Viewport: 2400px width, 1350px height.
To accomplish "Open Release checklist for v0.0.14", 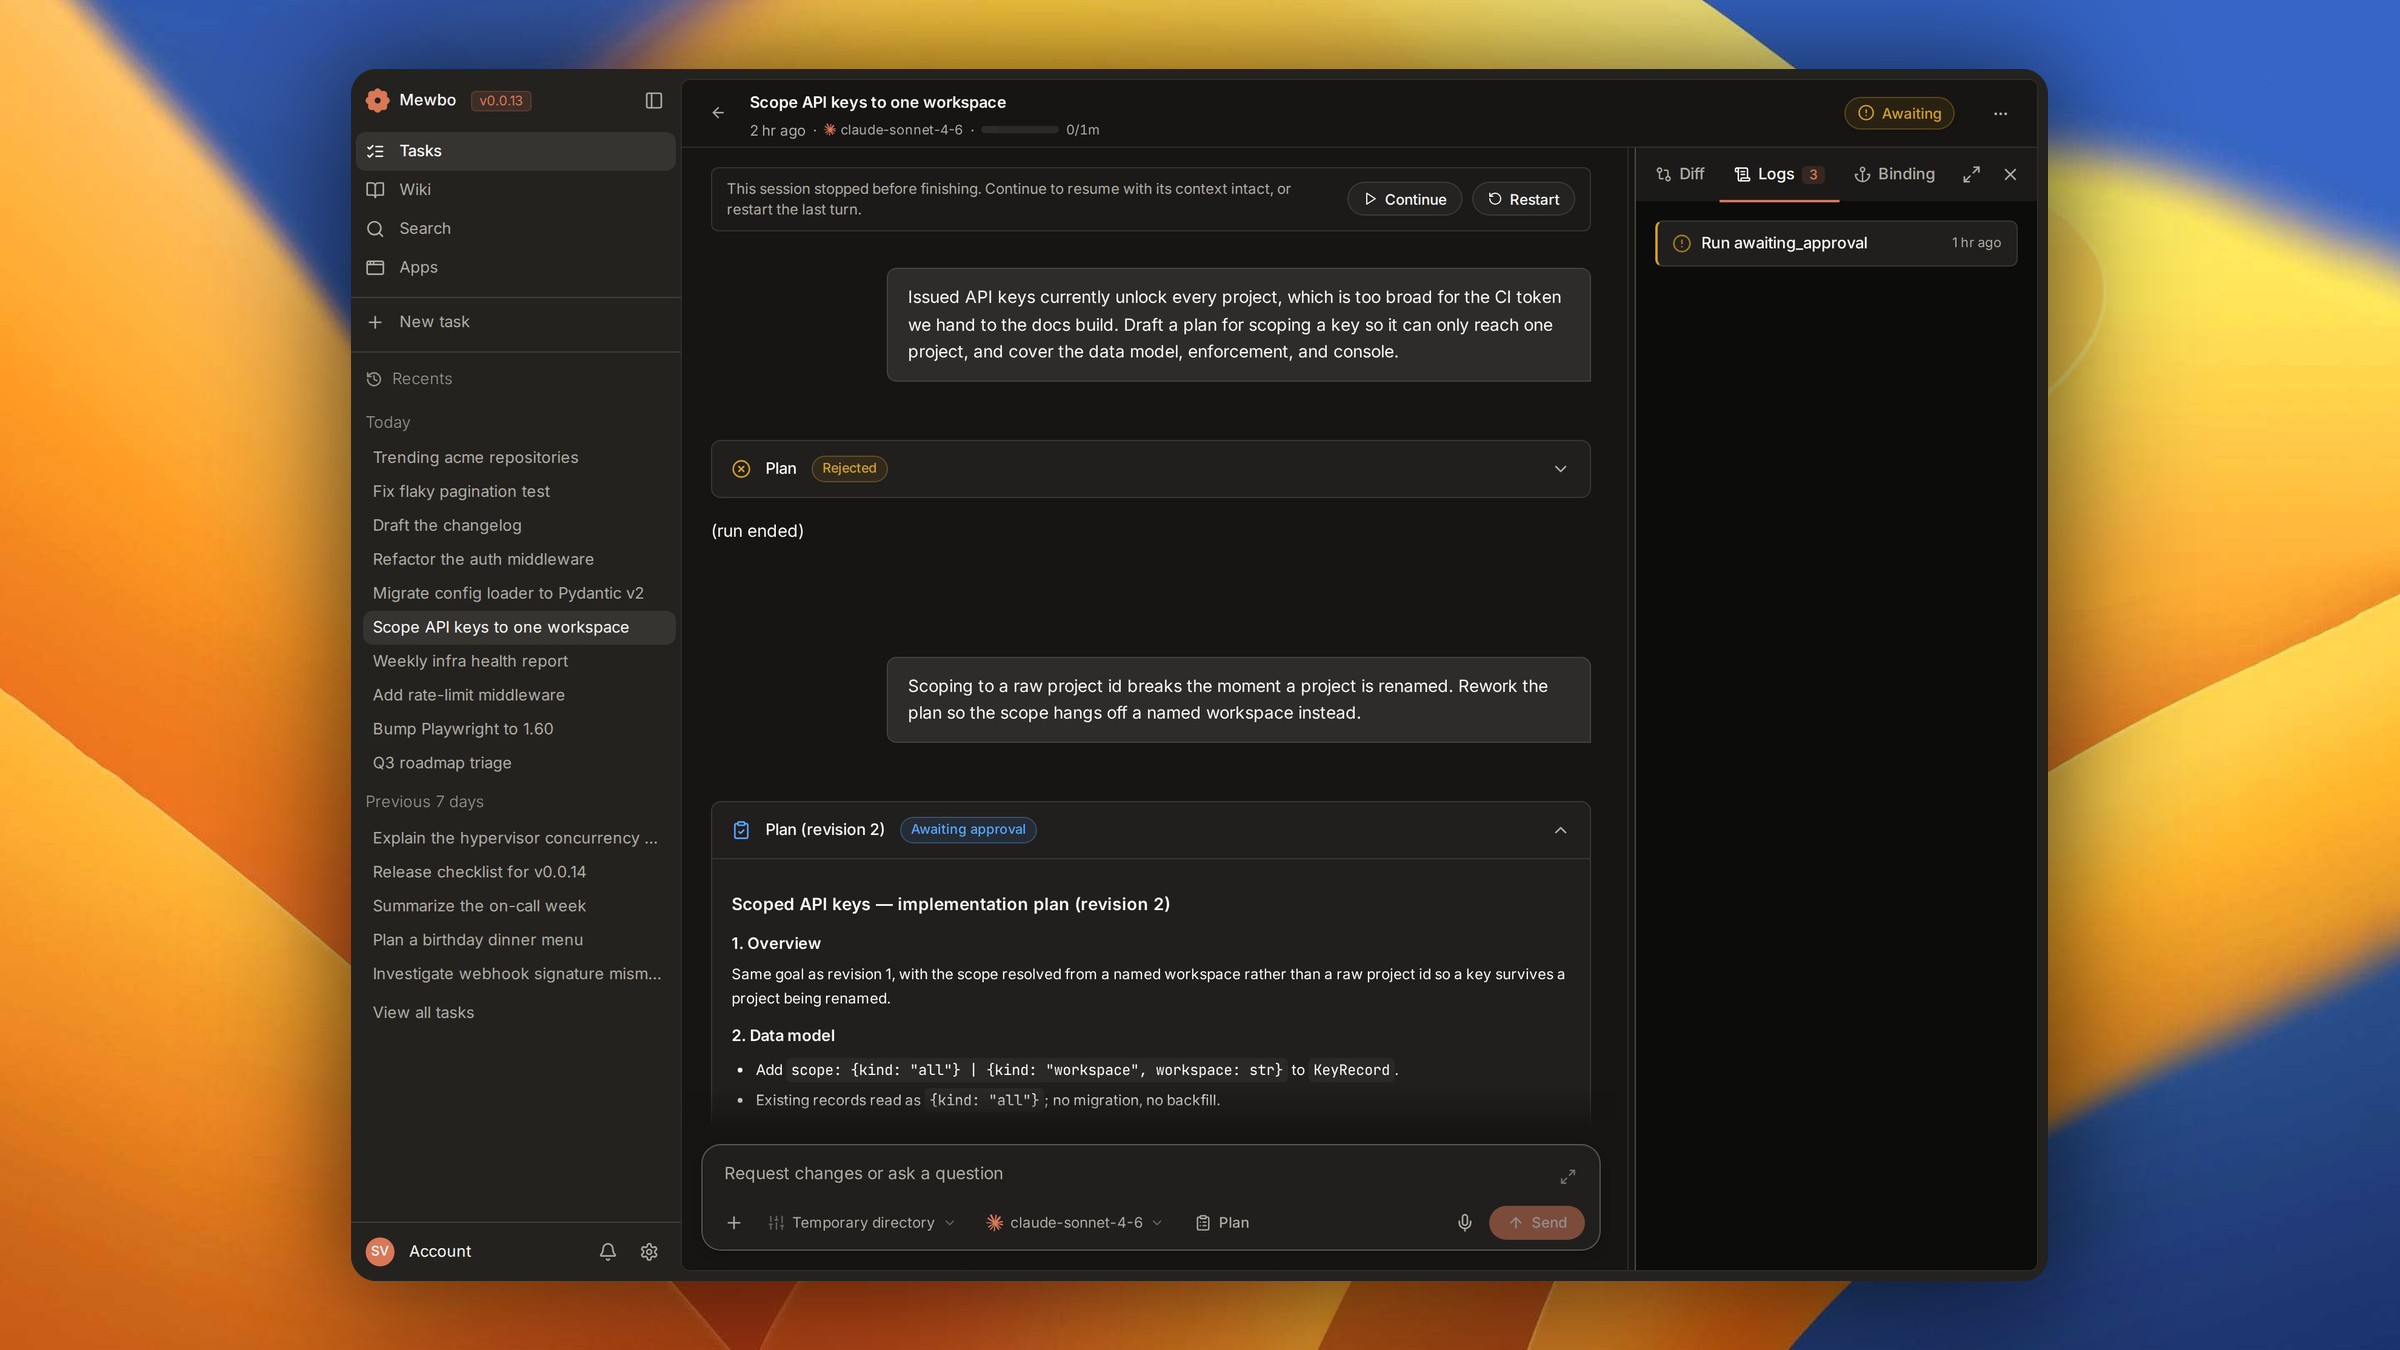I will click(x=519, y=873).
